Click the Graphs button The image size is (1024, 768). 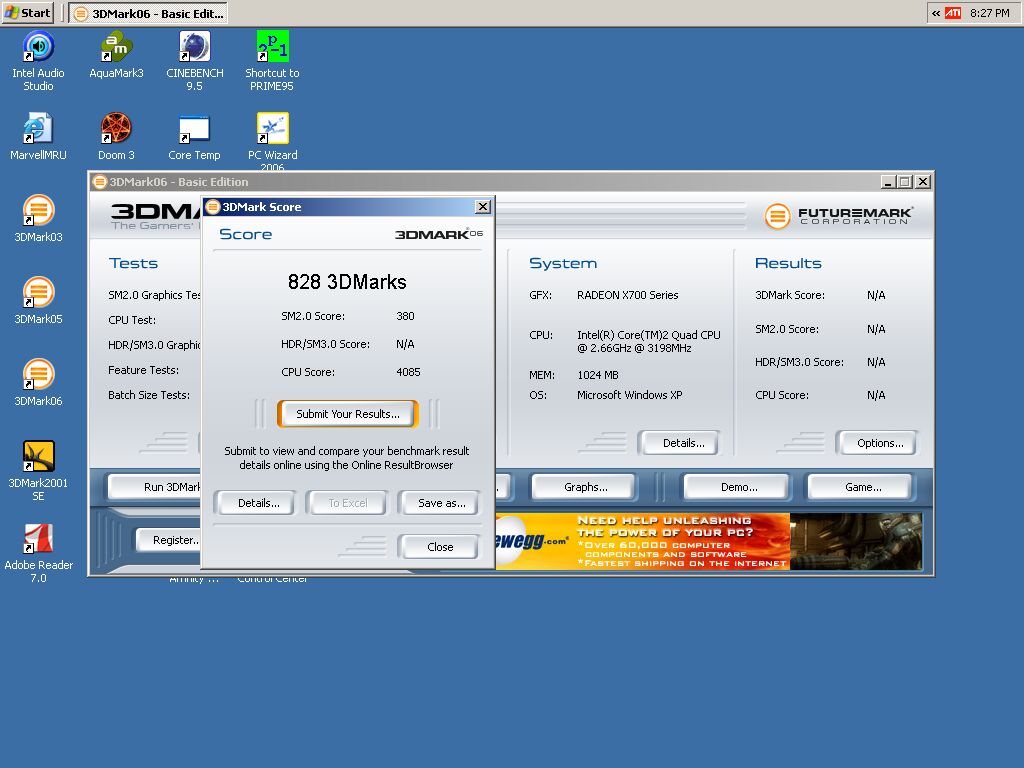click(585, 487)
